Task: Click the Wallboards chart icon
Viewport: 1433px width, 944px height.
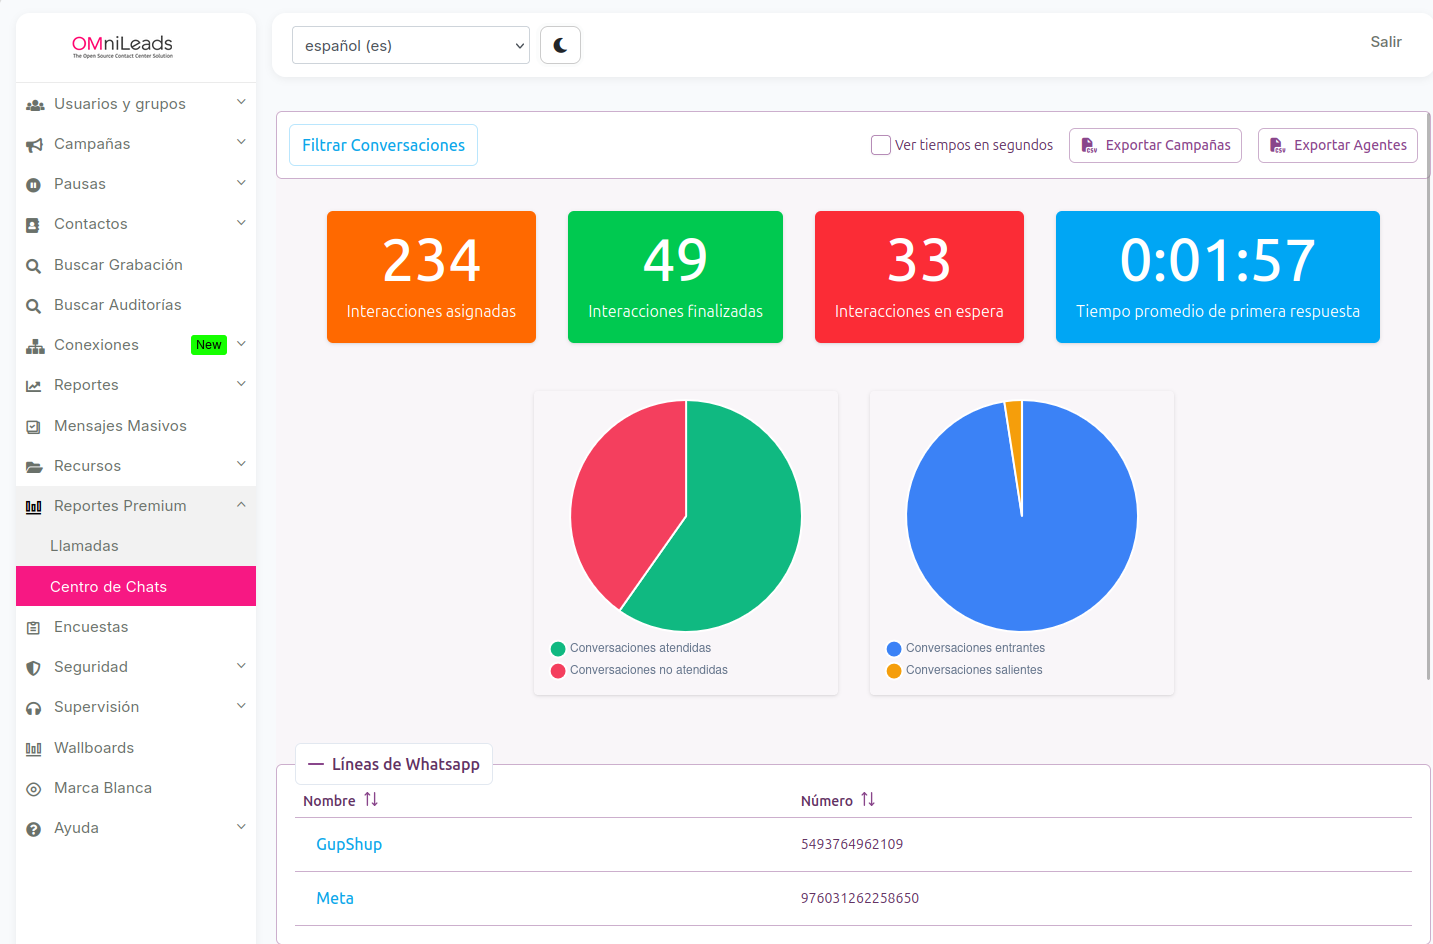Action: [33, 748]
